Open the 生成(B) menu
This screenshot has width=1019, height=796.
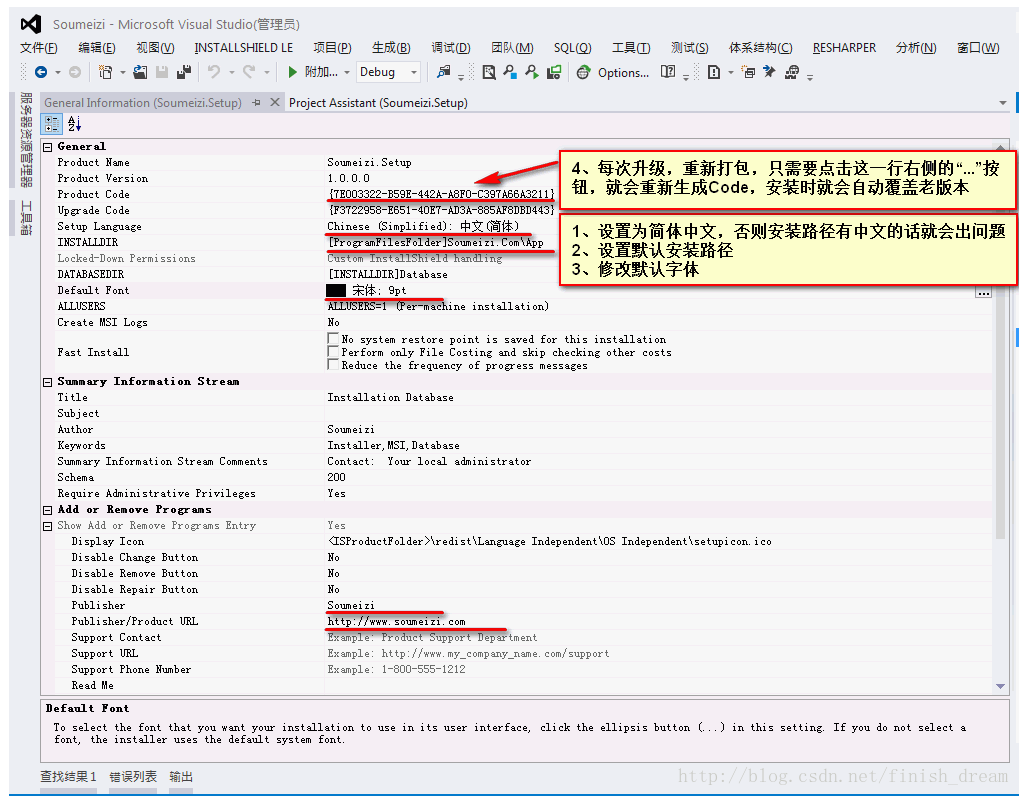pyautogui.click(x=391, y=48)
